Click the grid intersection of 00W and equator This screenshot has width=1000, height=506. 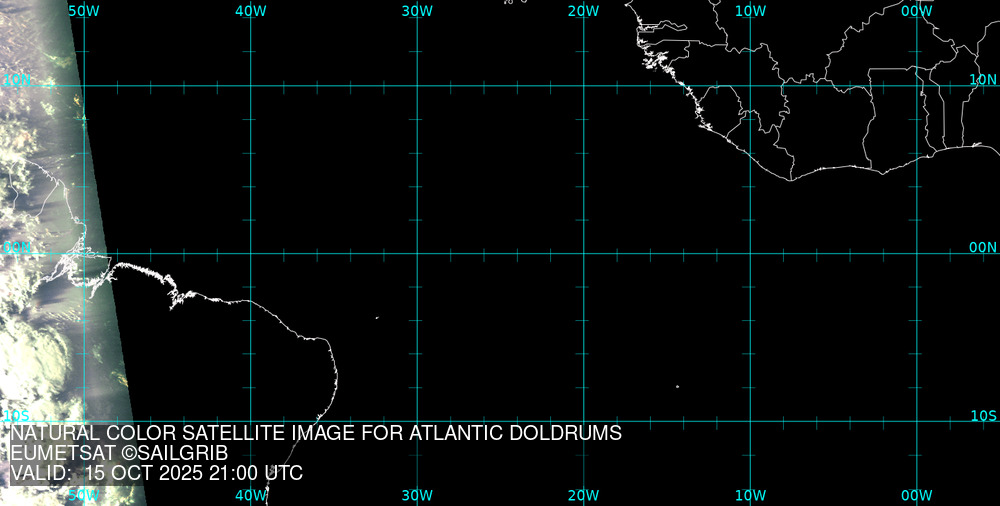(x=917, y=253)
